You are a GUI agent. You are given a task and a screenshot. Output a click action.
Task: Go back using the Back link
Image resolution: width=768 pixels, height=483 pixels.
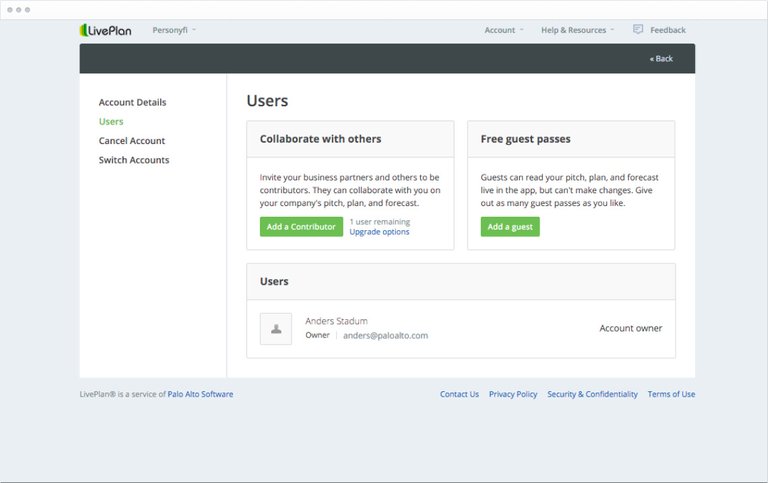tap(661, 59)
